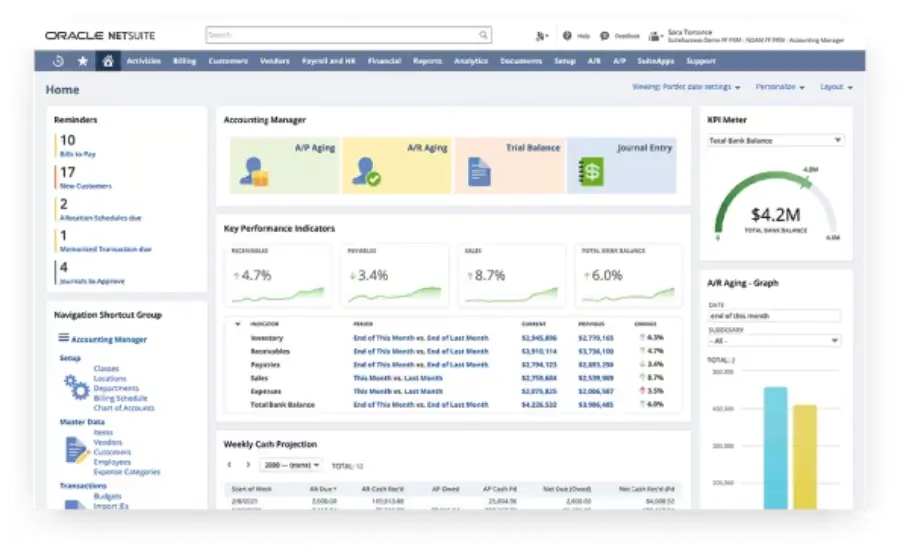The image size is (900, 556).
Task: Click the Sales 8.7% KPI card
Action: (x=512, y=275)
